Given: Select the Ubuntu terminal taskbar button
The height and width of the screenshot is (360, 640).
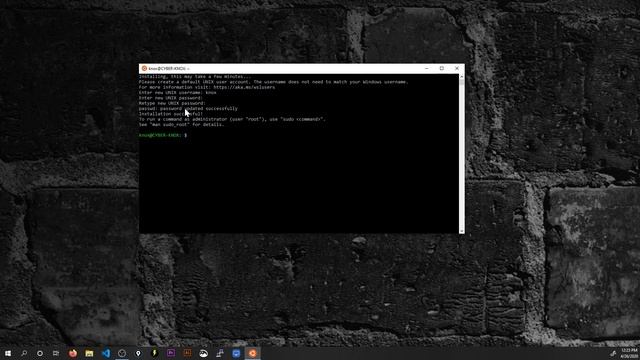Looking at the screenshot, I should tap(253, 353).
